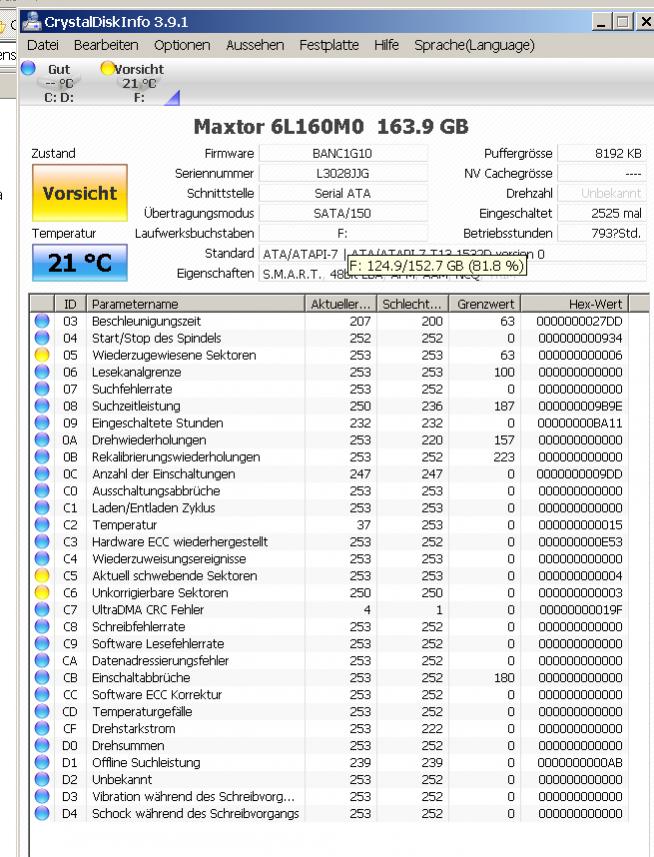Screen dimensions: 654x857
Task: Open the Festplatte menu
Action: pos(329,45)
